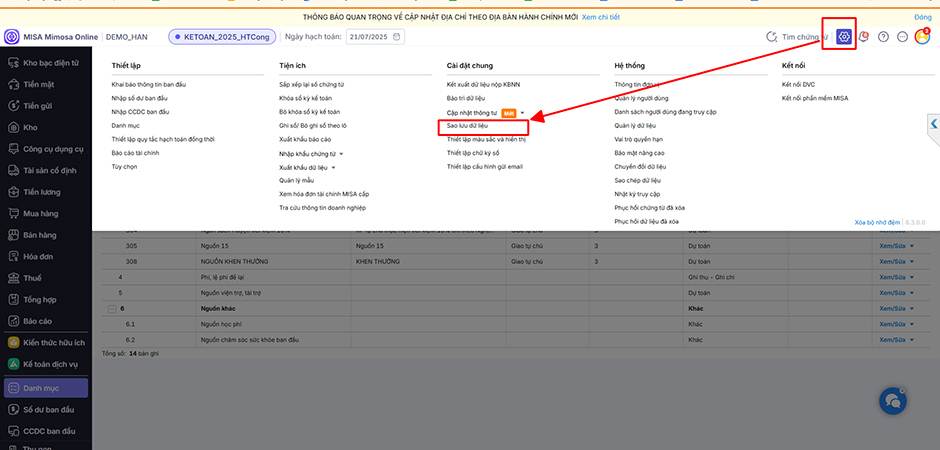Click the more options ellipsis icon

(902, 37)
